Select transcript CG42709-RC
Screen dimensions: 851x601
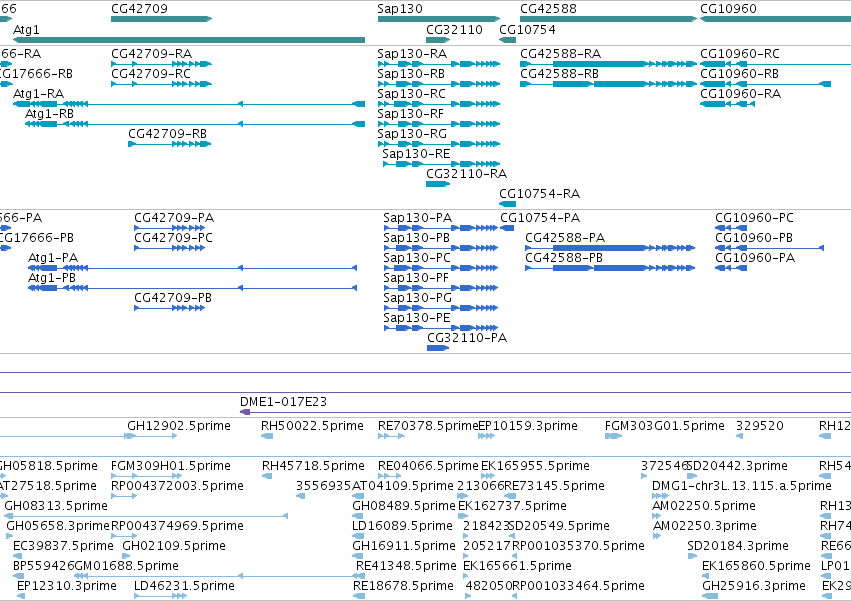(161, 84)
